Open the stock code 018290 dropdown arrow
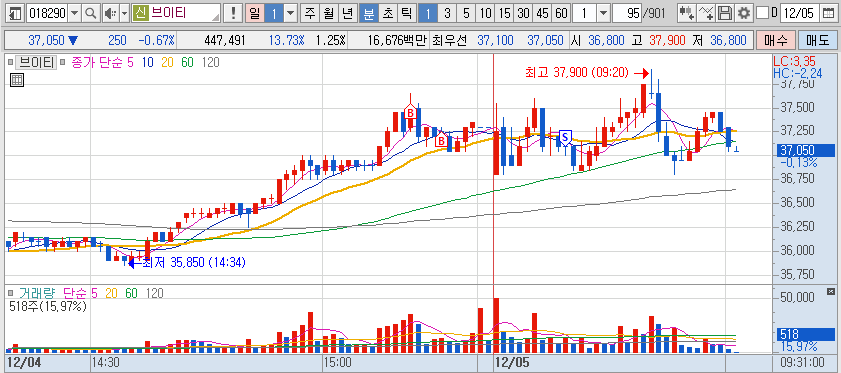The image size is (841, 373). (75, 13)
